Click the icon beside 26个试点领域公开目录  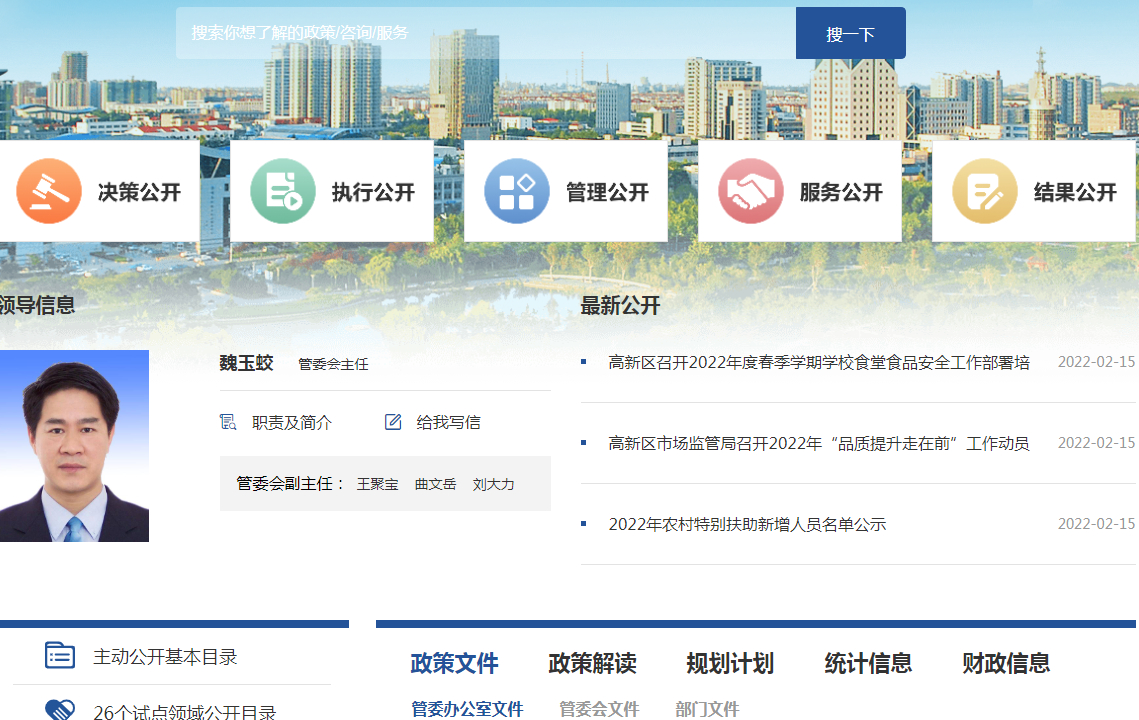[60, 710]
